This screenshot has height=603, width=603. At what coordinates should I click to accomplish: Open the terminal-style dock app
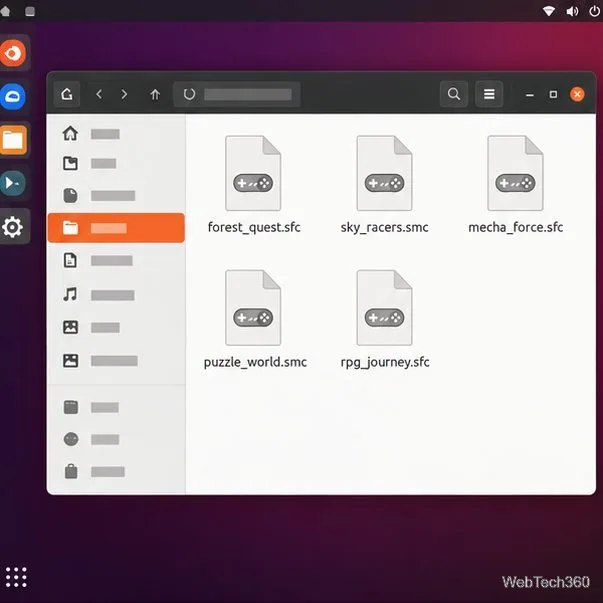[x=13, y=183]
